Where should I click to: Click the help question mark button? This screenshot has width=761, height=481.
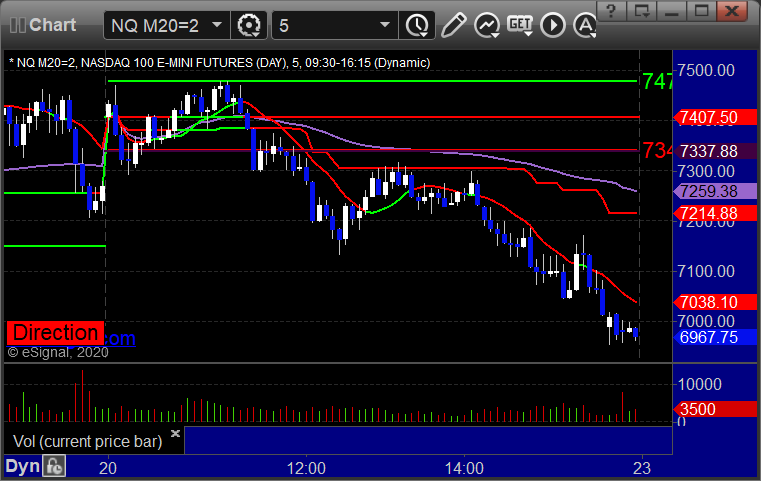611,10
